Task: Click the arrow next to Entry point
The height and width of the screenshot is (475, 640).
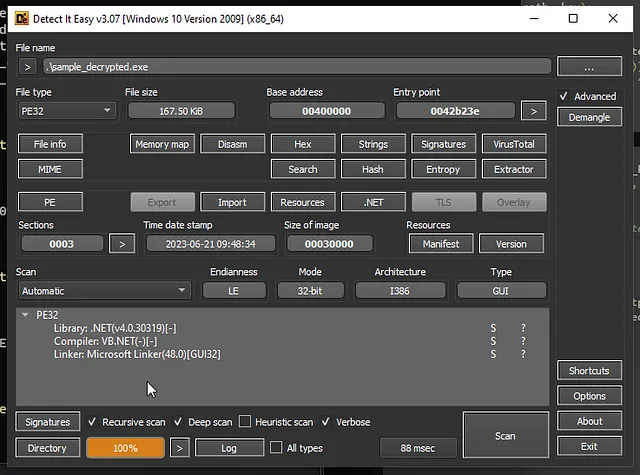Action: 533,111
